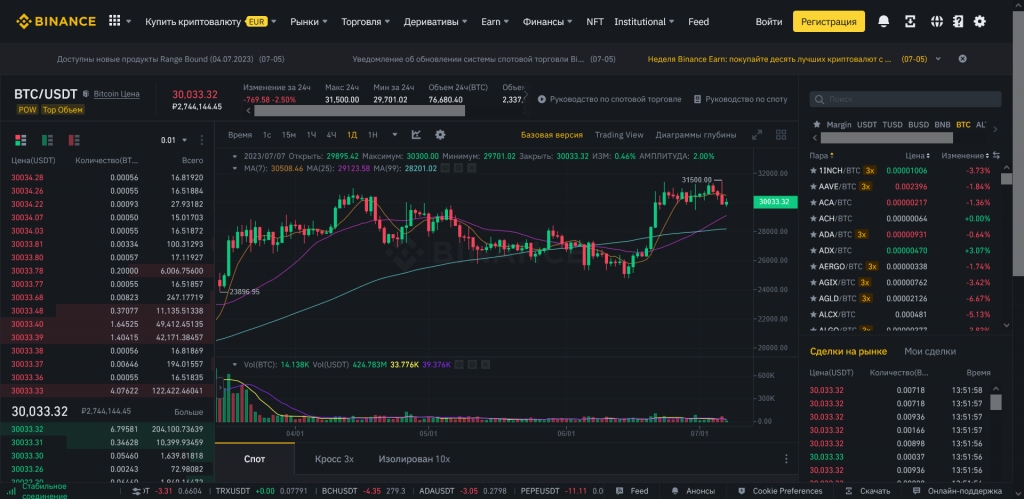
Task: Open the 0.01 price precision dropdown
Action: (x=175, y=140)
